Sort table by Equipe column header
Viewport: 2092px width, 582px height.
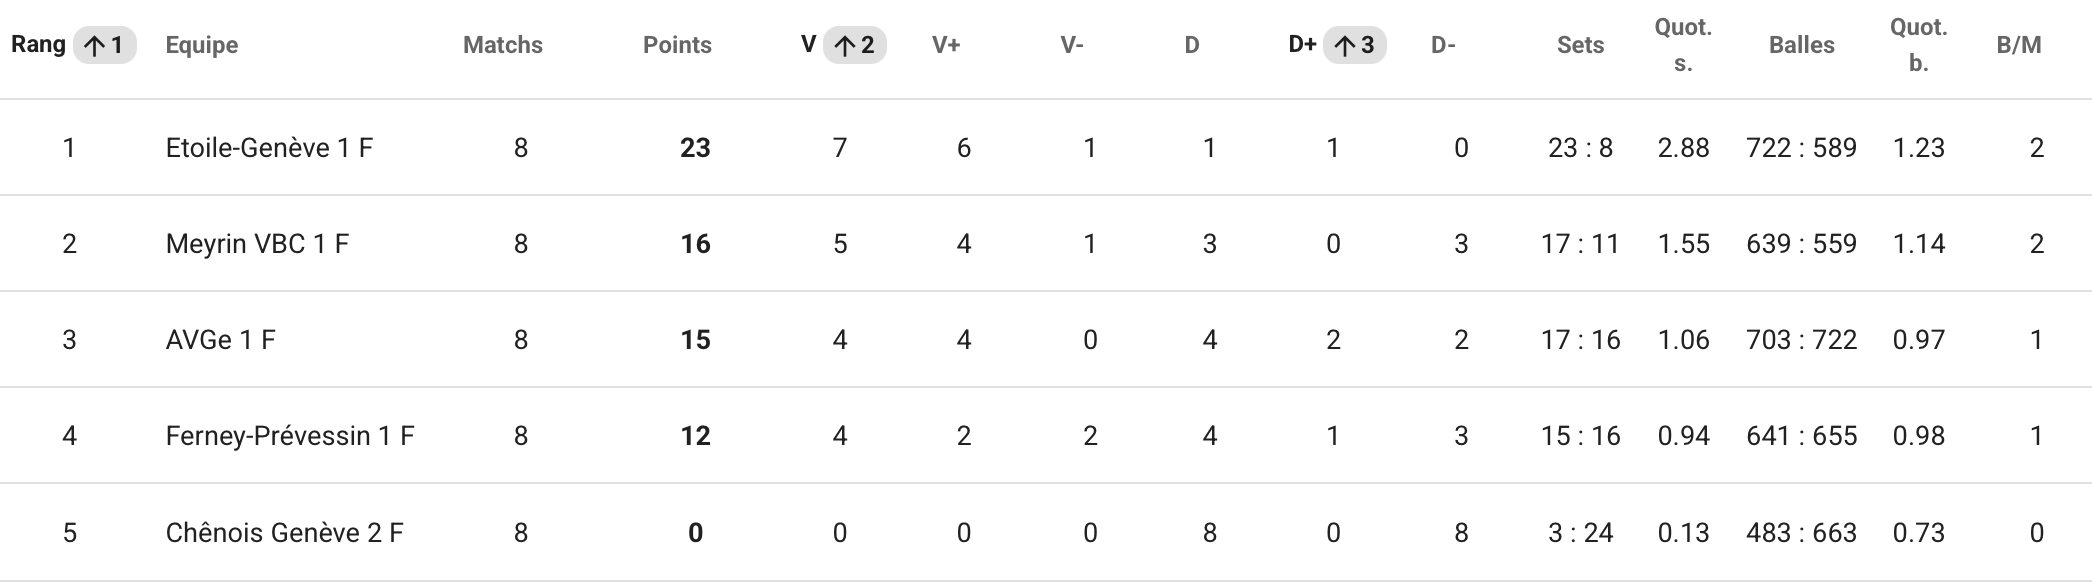click(202, 45)
